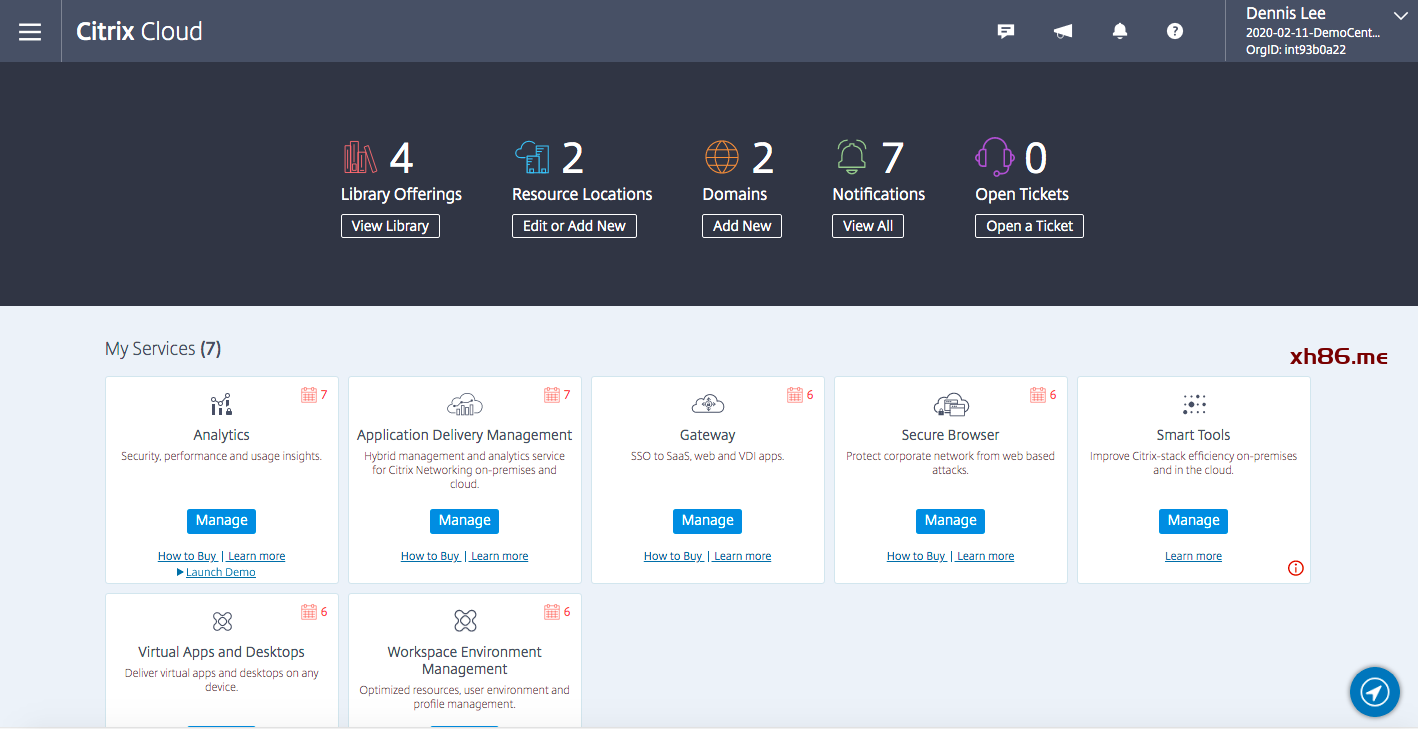The image size is (1418, 729).
Task: Open Learn more link for Gateway
Action: click(x=742, y=556)
